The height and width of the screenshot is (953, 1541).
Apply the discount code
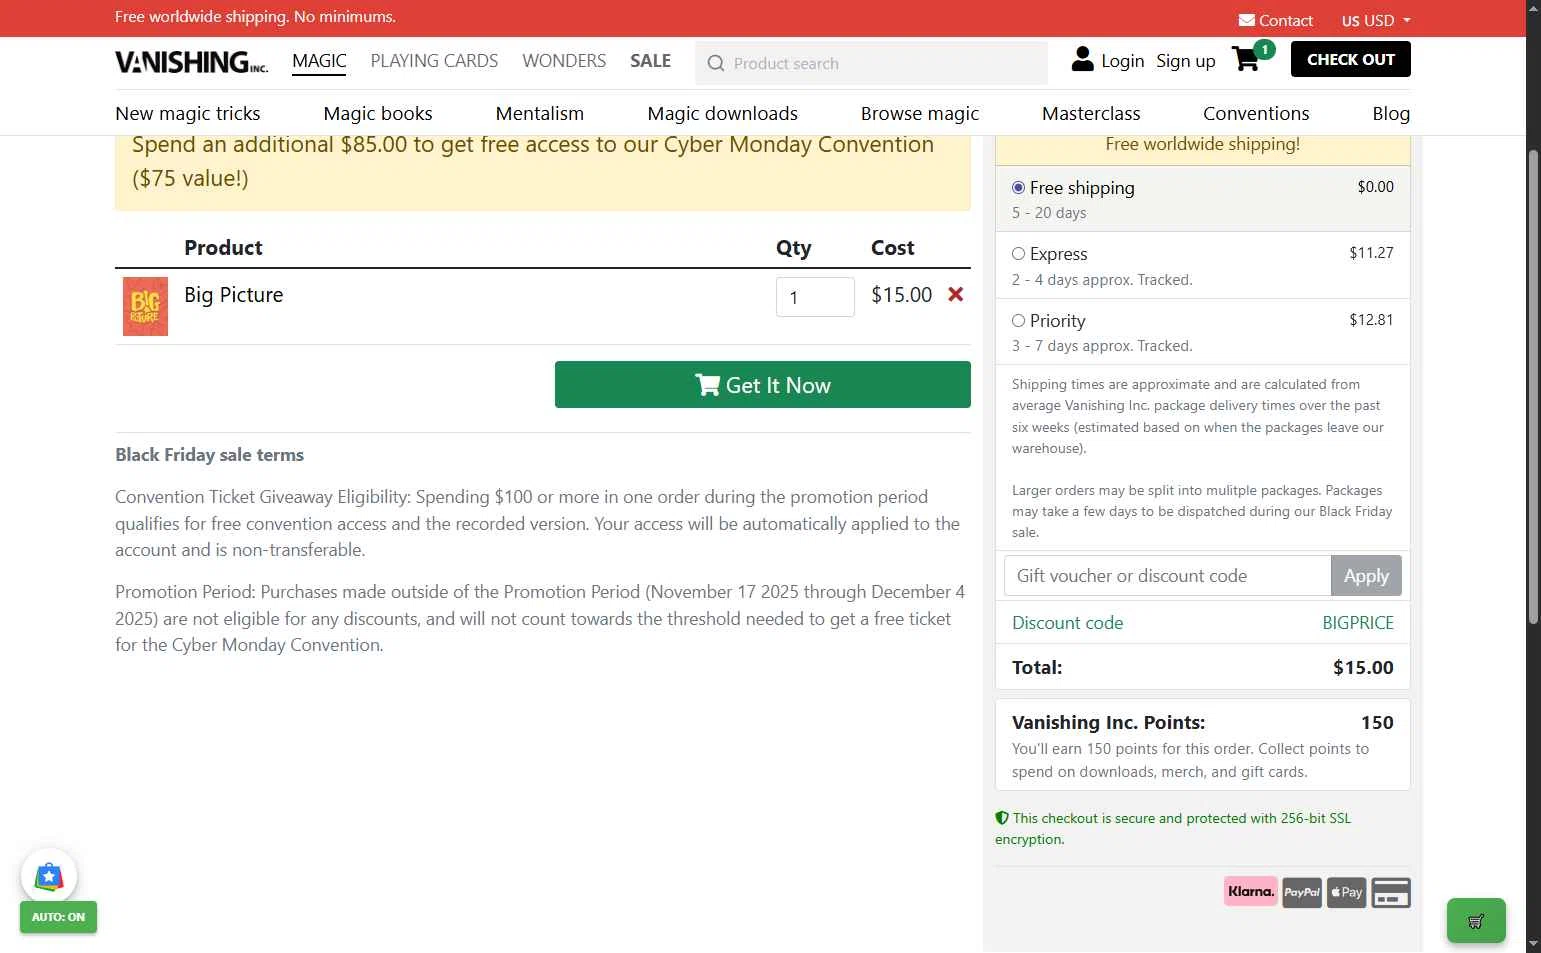pos(1366,576)
